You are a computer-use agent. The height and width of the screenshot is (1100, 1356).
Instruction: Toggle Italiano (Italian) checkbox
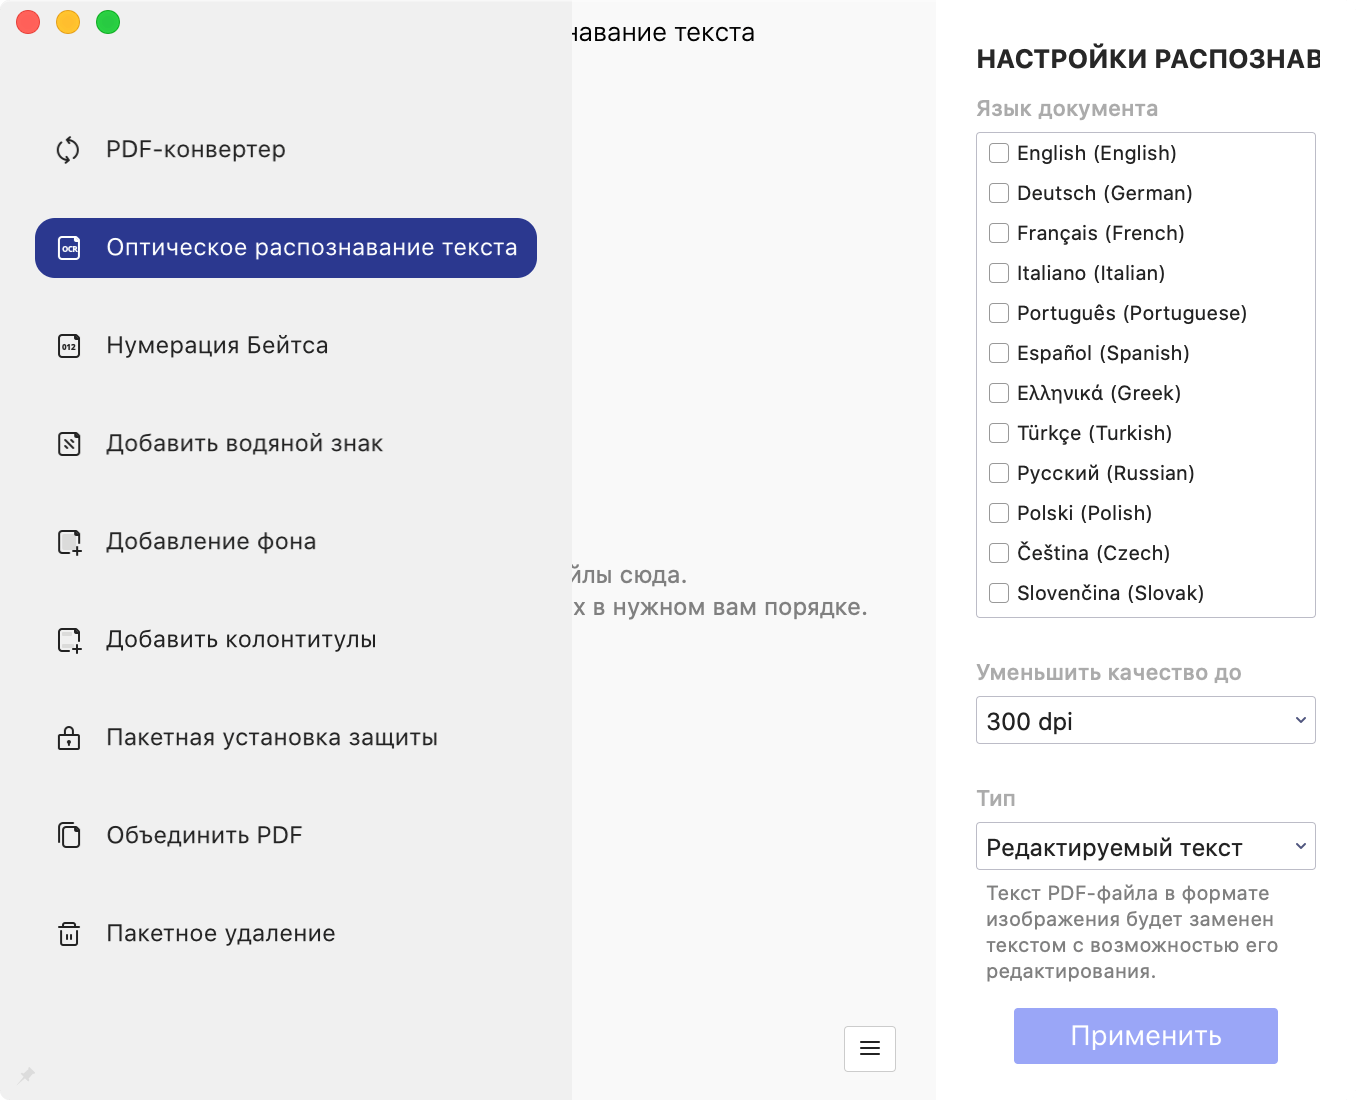pyautogui.click(x=999, y=273)
